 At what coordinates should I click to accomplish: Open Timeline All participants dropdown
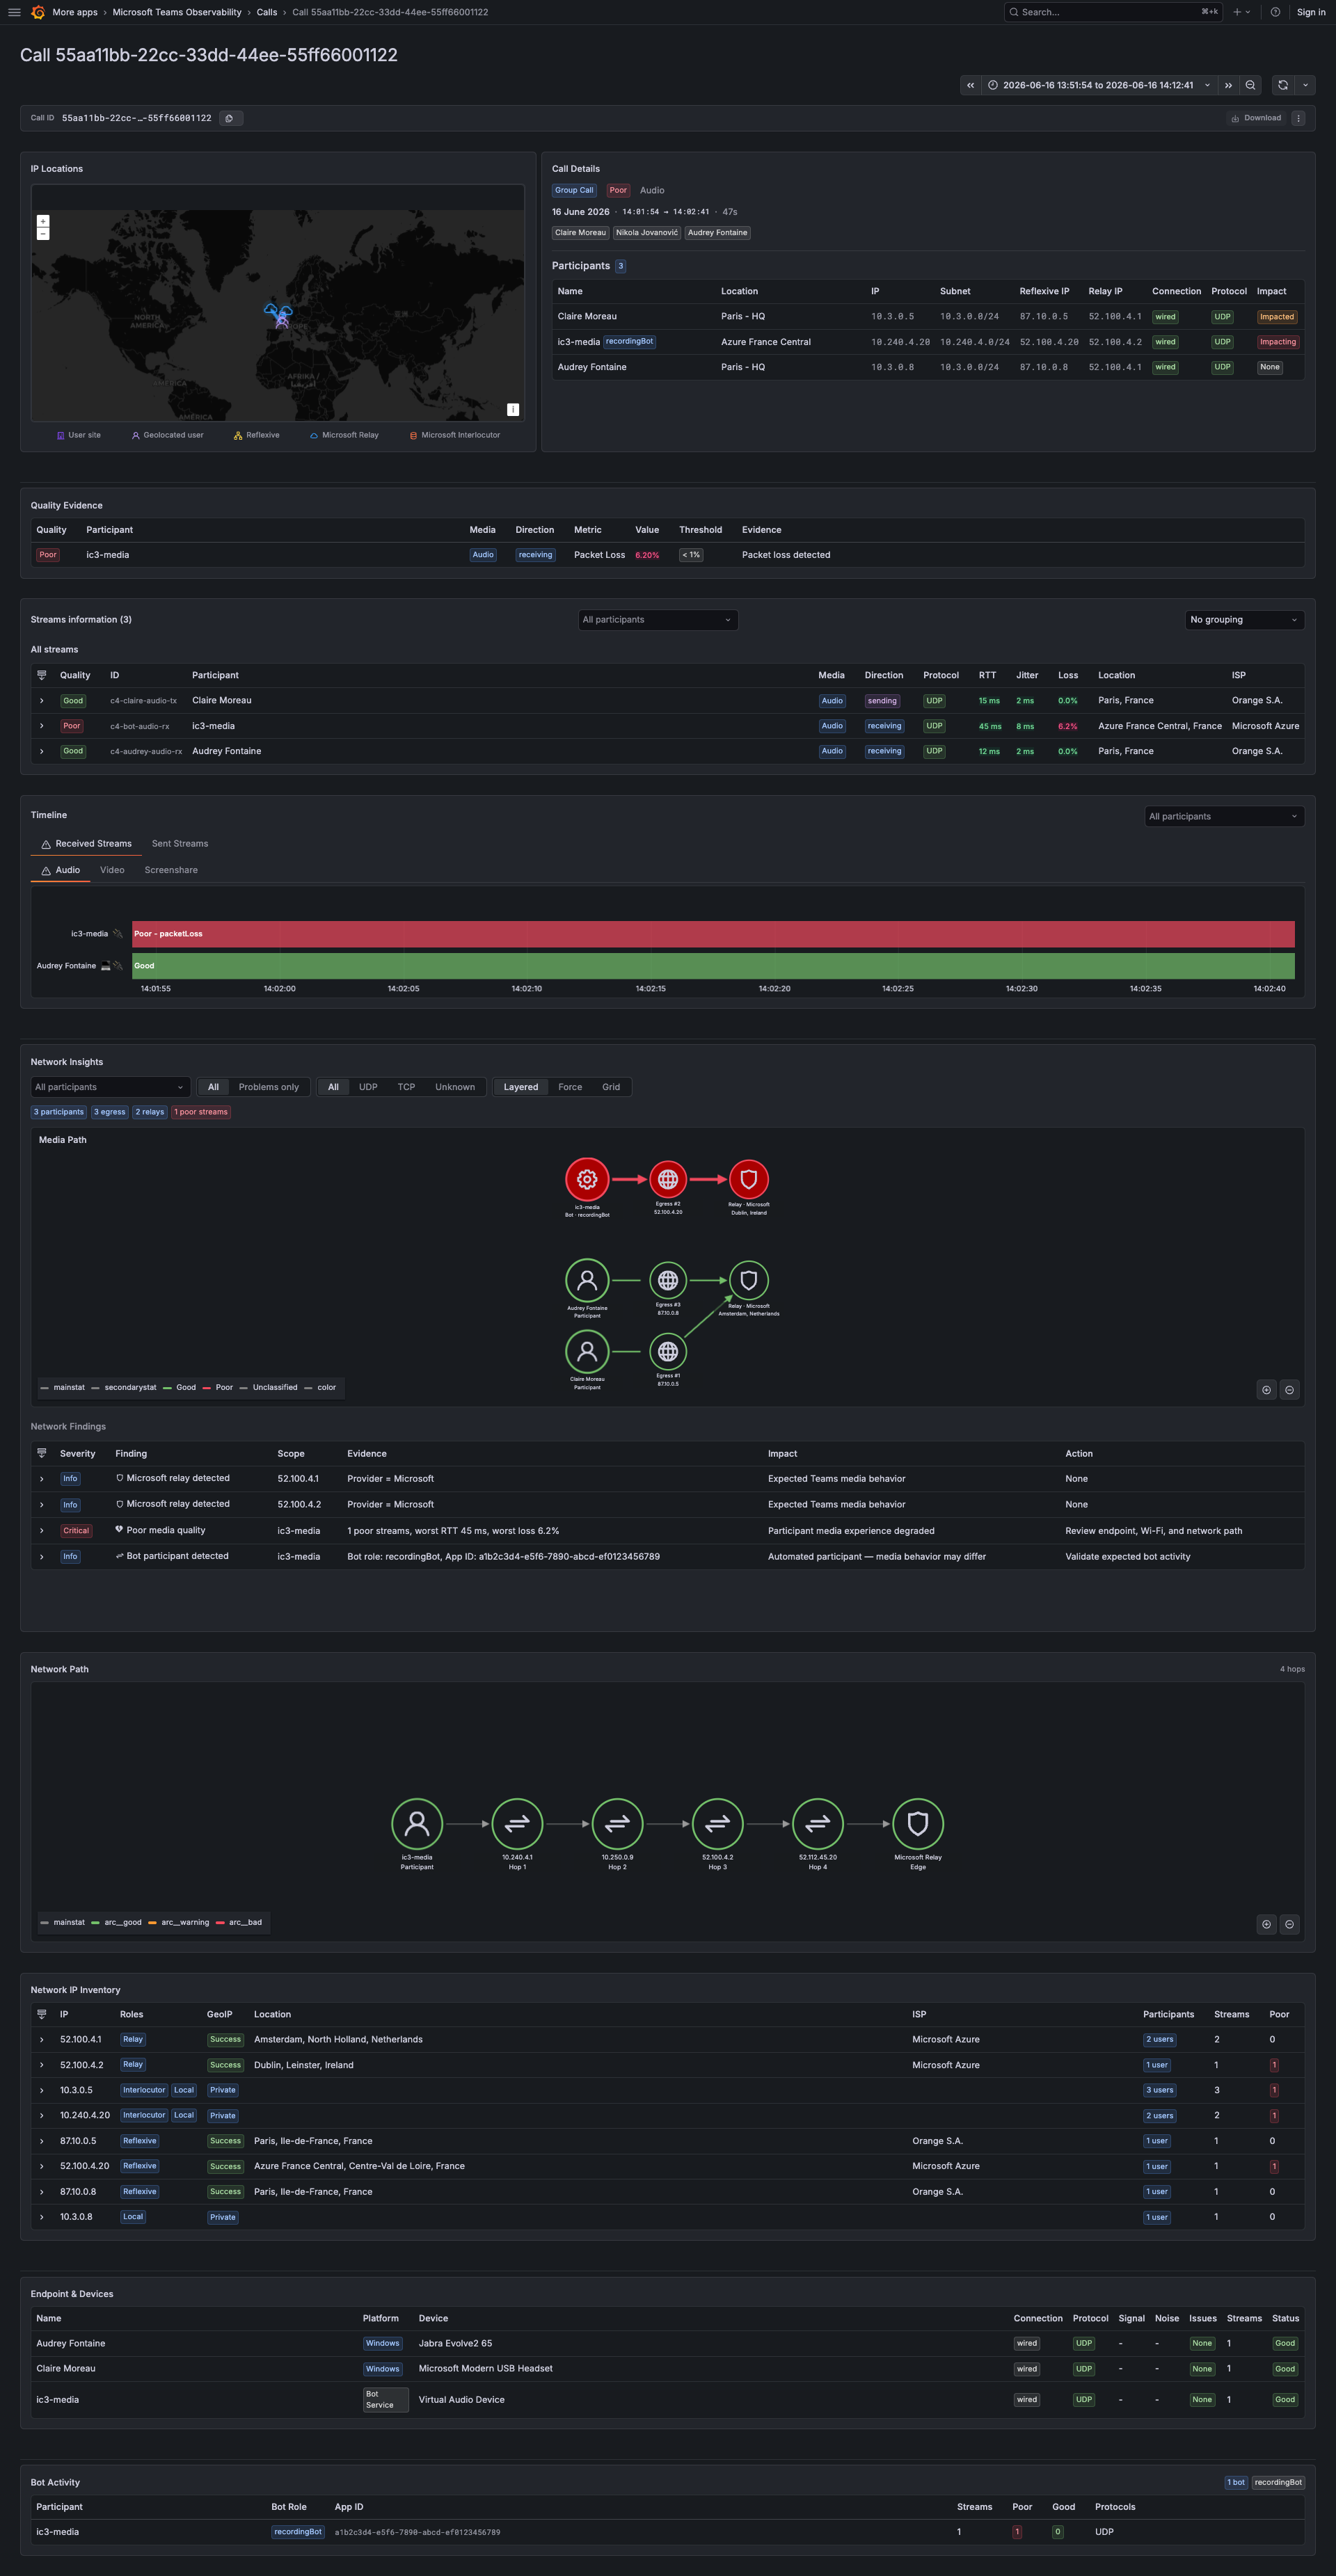1224,816
